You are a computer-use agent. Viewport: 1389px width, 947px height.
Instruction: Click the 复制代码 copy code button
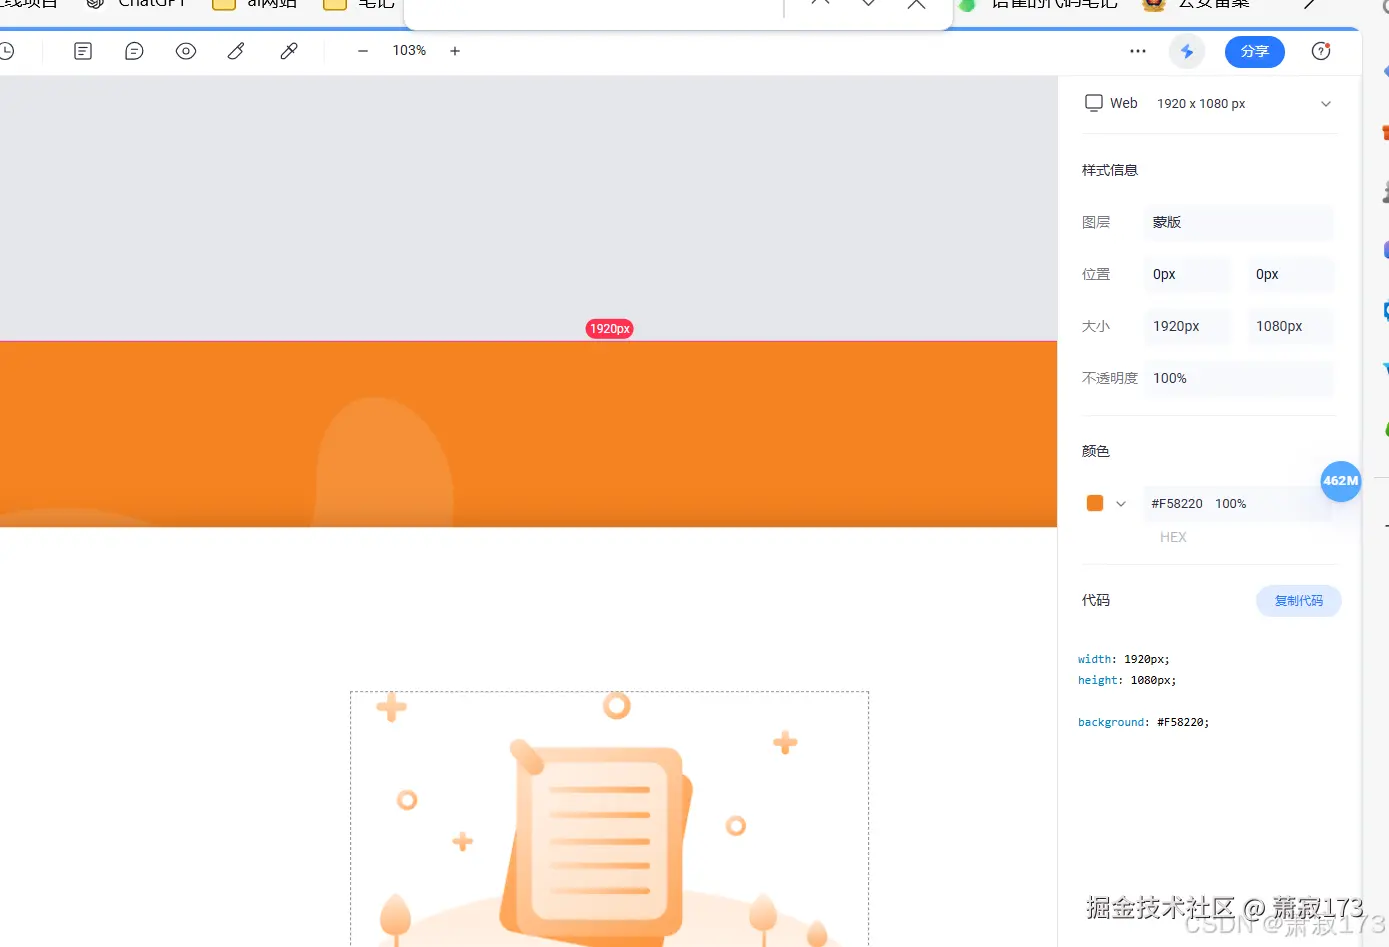point(1298,600)
